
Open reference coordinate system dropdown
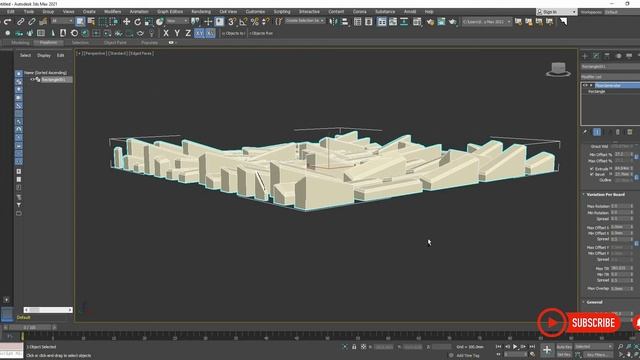click(177, 21)
